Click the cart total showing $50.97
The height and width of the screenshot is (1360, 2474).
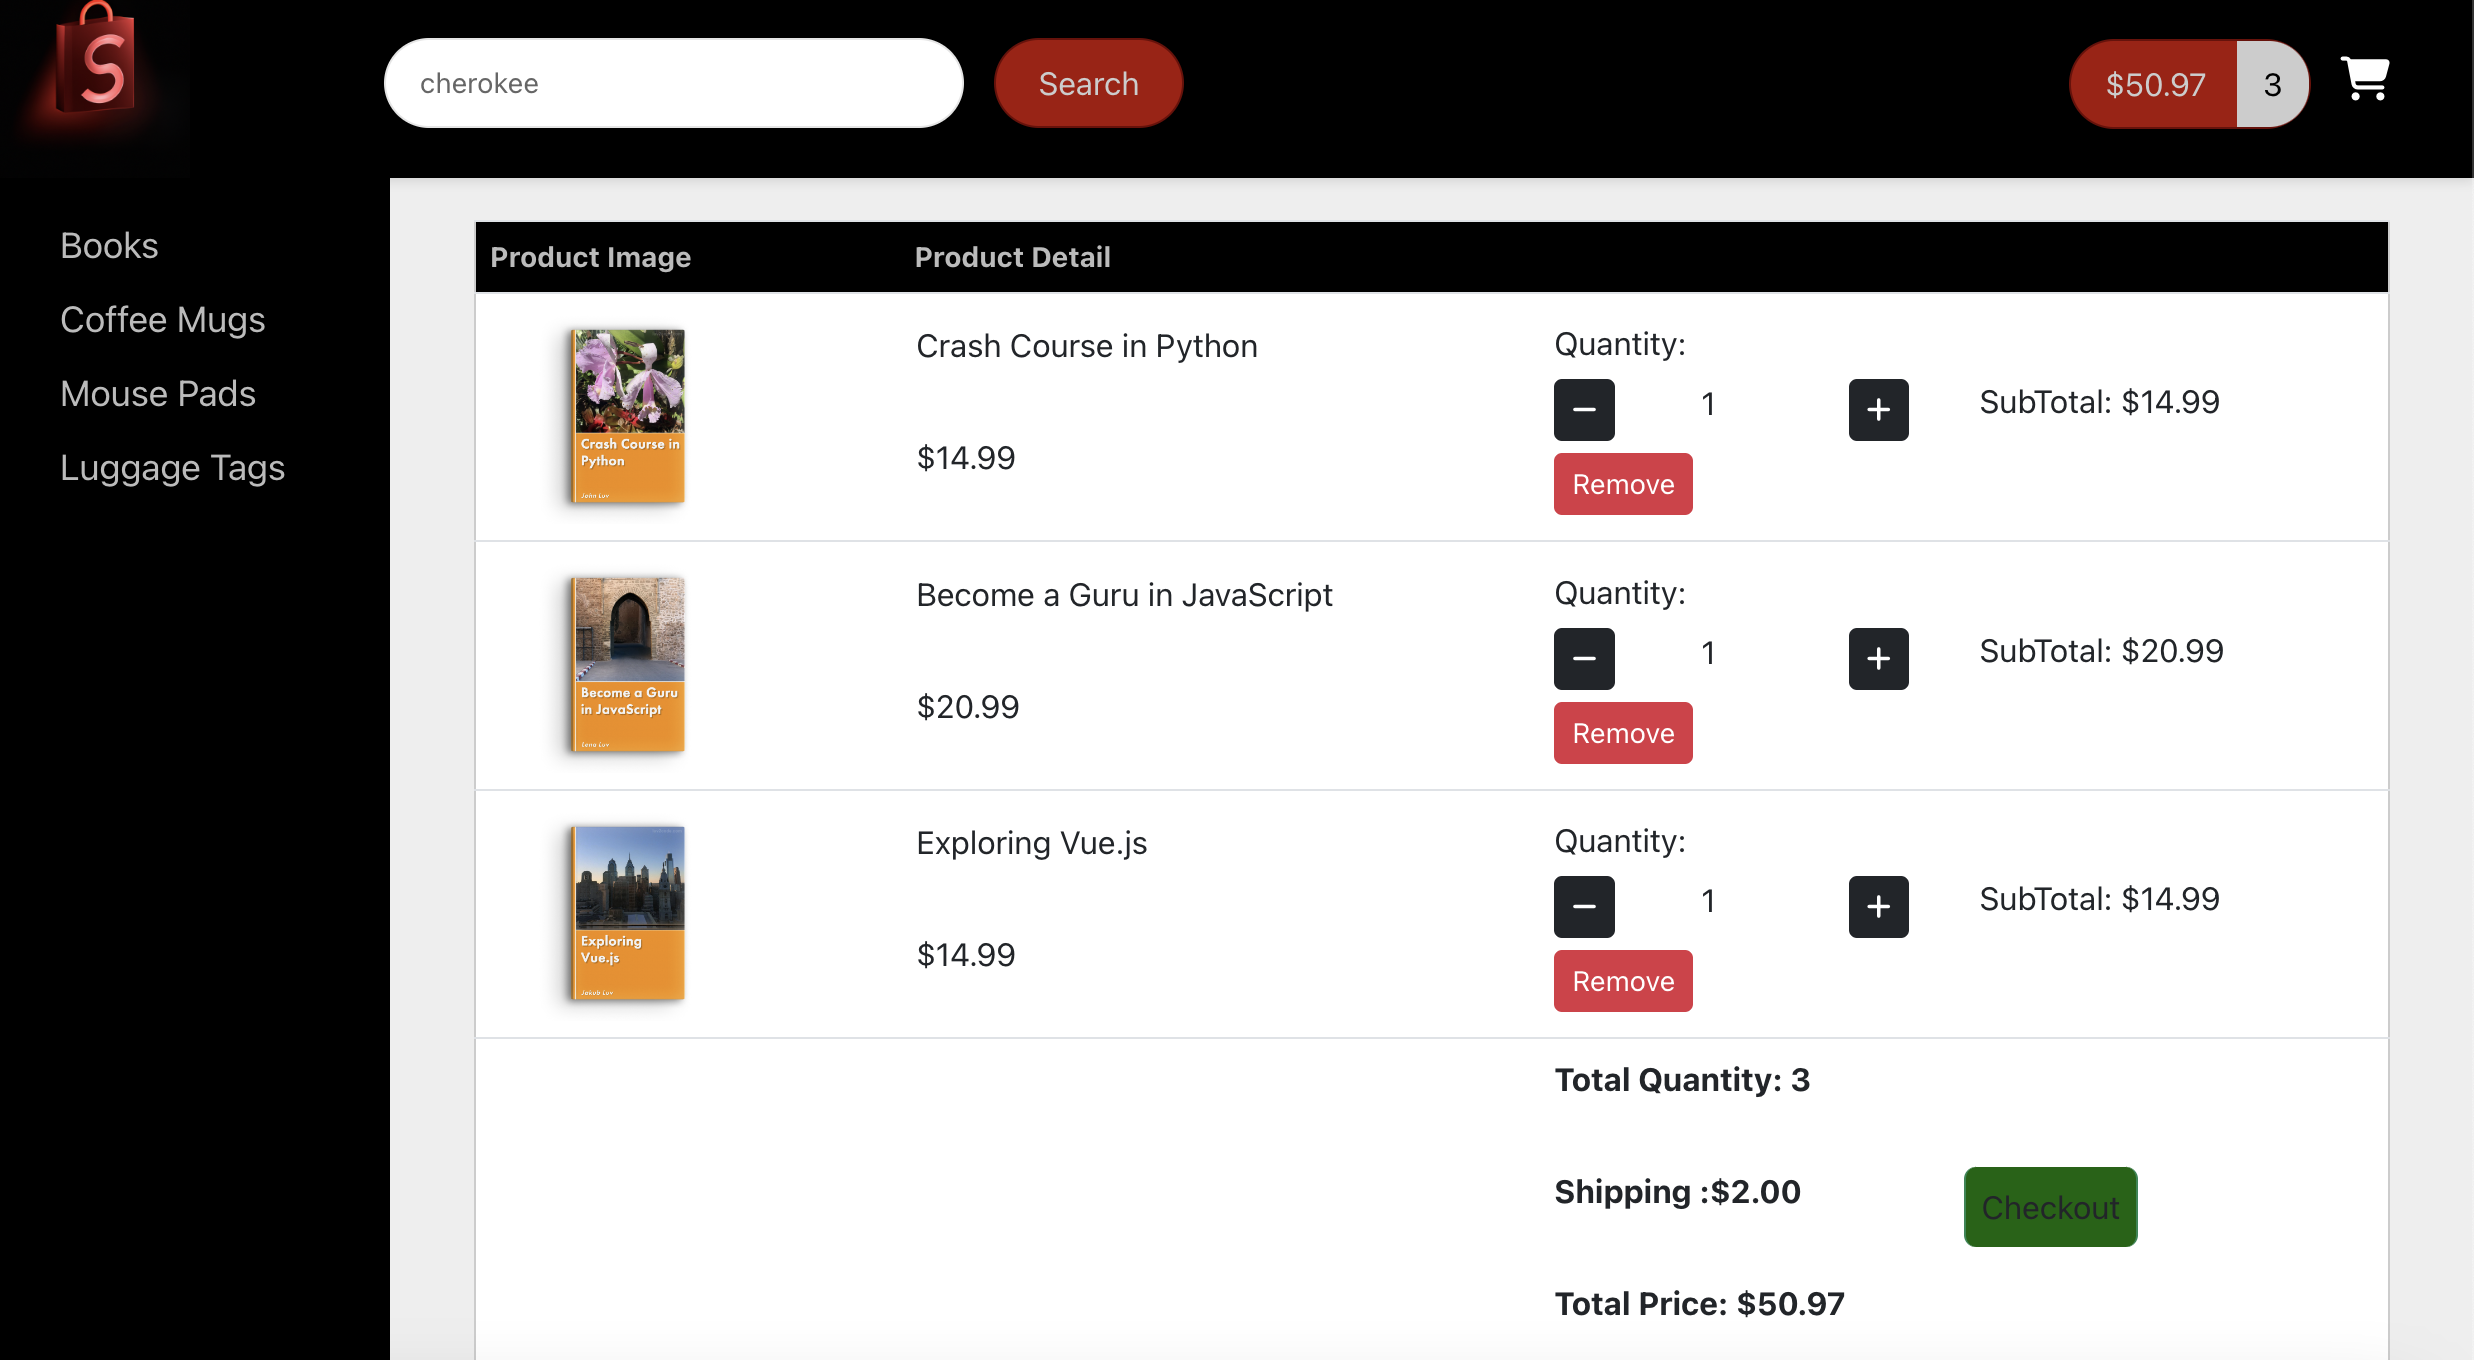(x=2154, y=84)
